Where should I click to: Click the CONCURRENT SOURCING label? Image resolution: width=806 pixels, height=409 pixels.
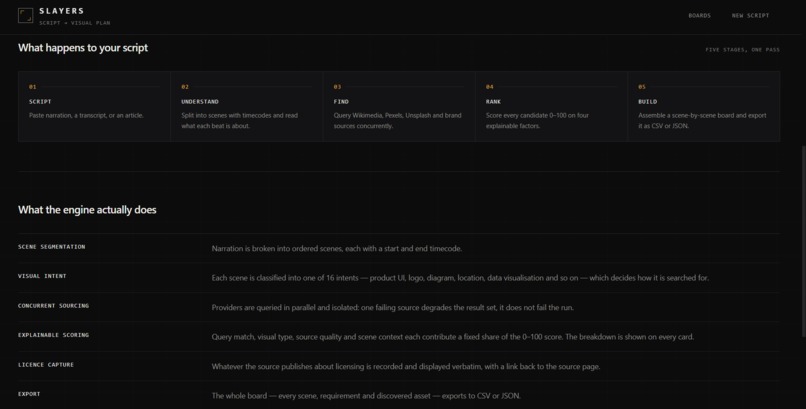53,306
